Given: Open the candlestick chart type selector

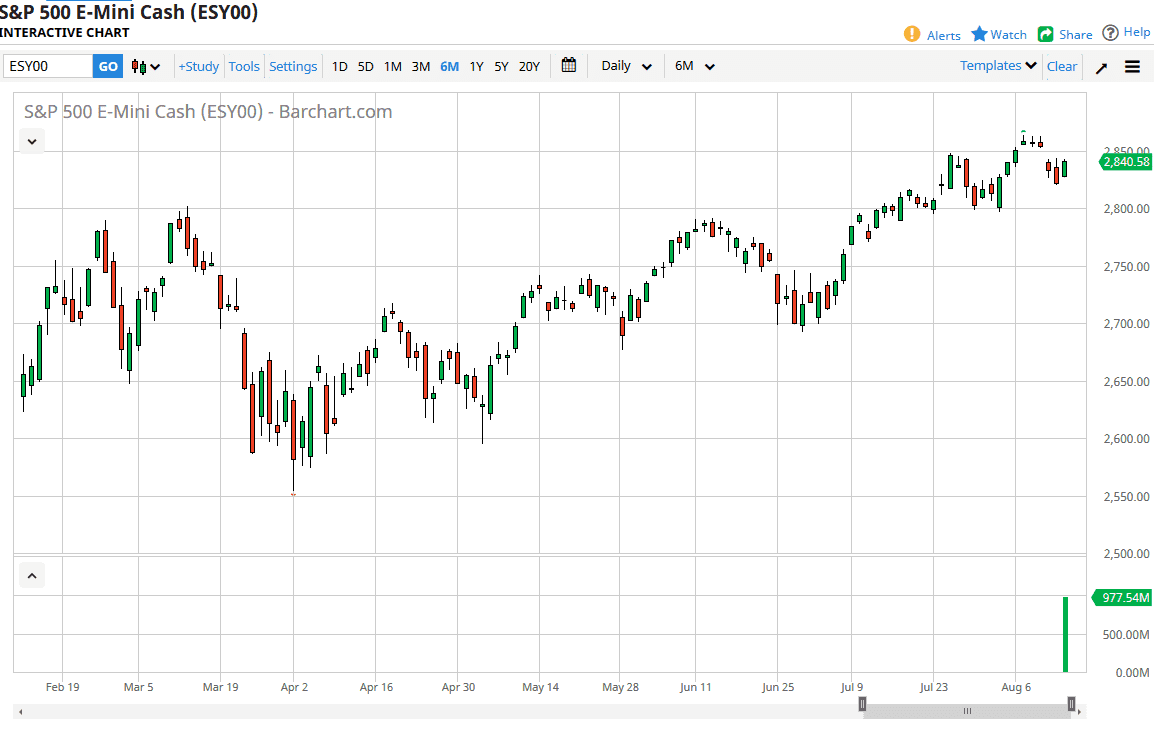Looking at the screenshot, I should point(146,67).
